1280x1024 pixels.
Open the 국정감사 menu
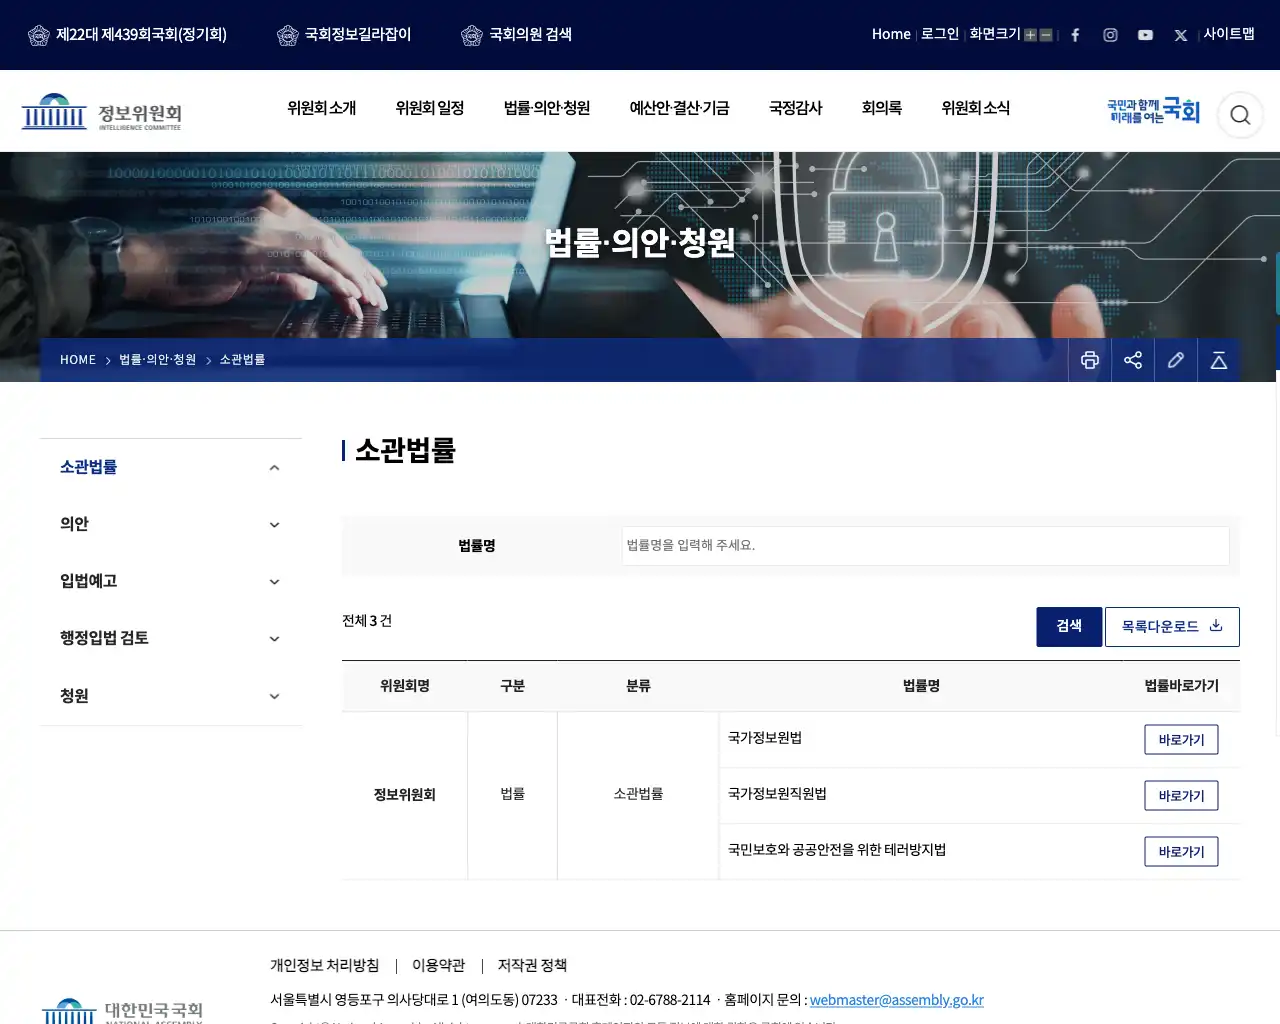795,108
